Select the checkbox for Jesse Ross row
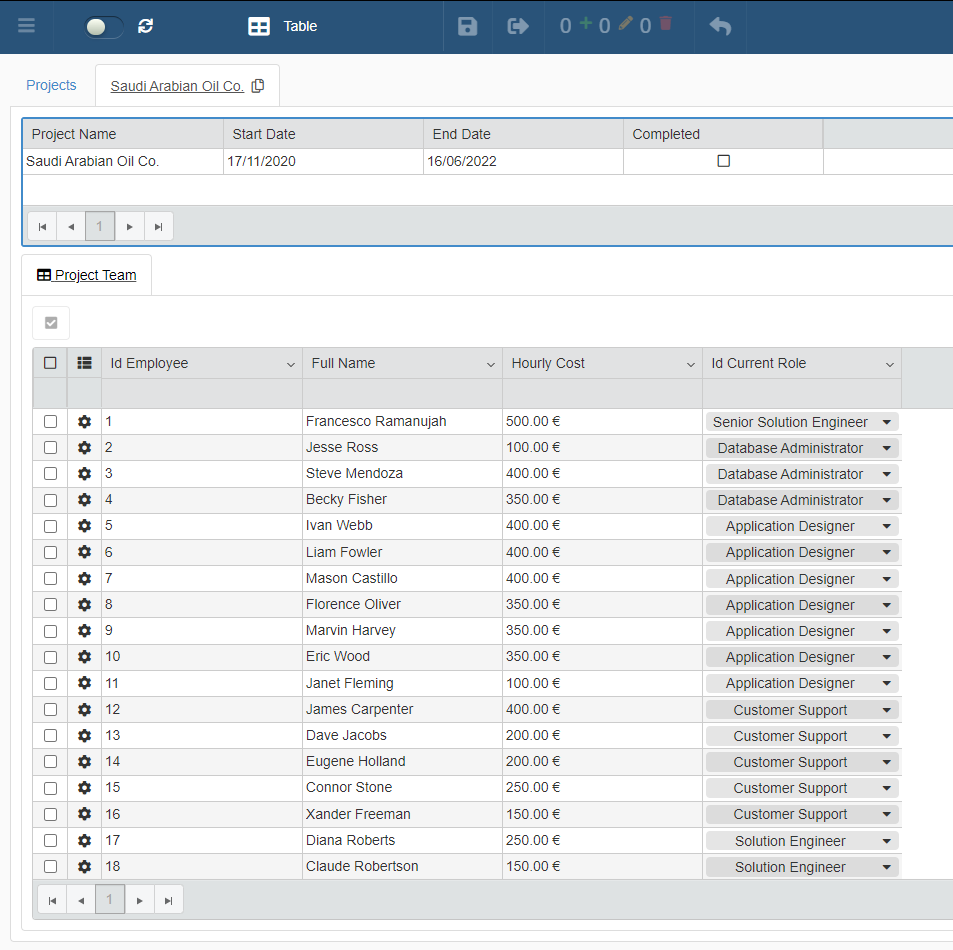Viewport: 953px width, 950px height. 50,448
